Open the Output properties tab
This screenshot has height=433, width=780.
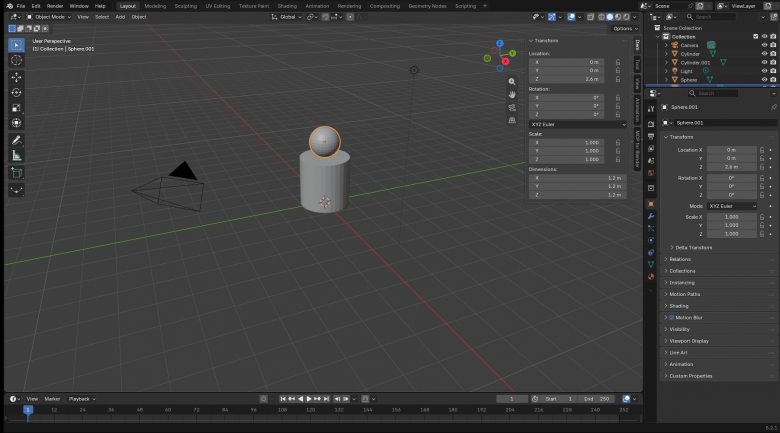coord(651,136)
